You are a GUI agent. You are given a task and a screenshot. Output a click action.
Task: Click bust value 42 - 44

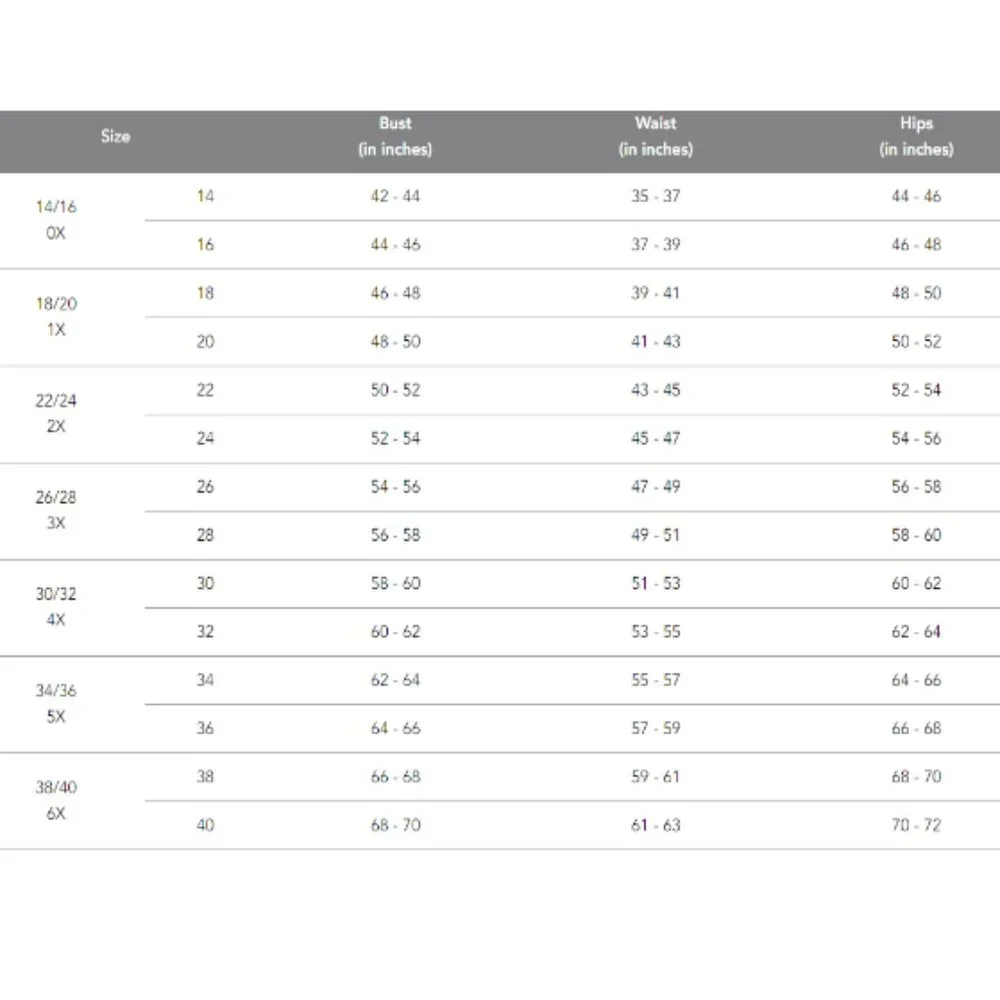395,196
